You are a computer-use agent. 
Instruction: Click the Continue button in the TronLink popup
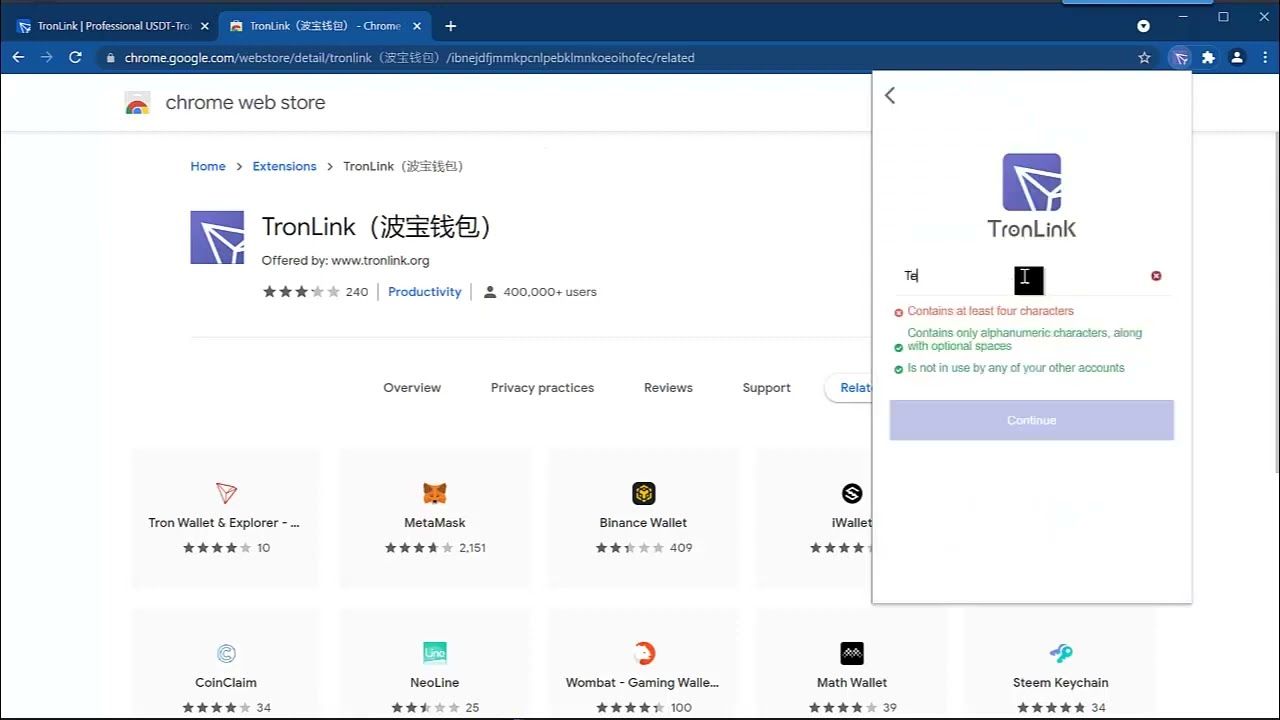pyautogui.click(x=1031, y=420)
